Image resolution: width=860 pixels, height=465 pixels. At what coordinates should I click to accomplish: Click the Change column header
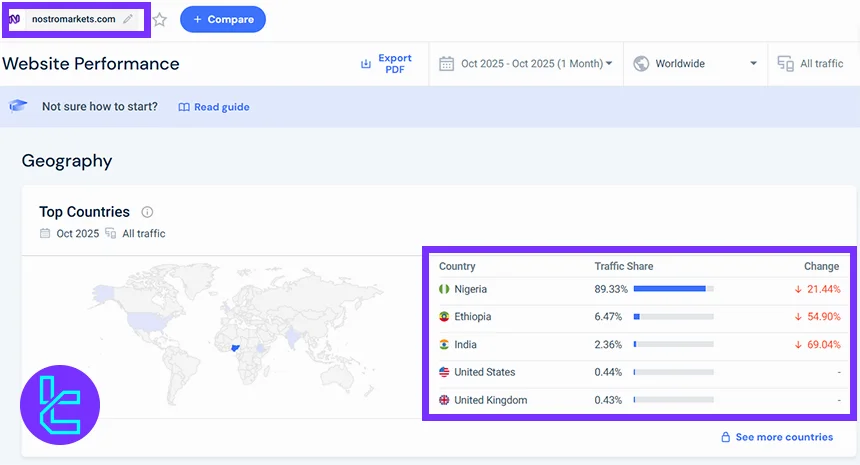(821, 266)
